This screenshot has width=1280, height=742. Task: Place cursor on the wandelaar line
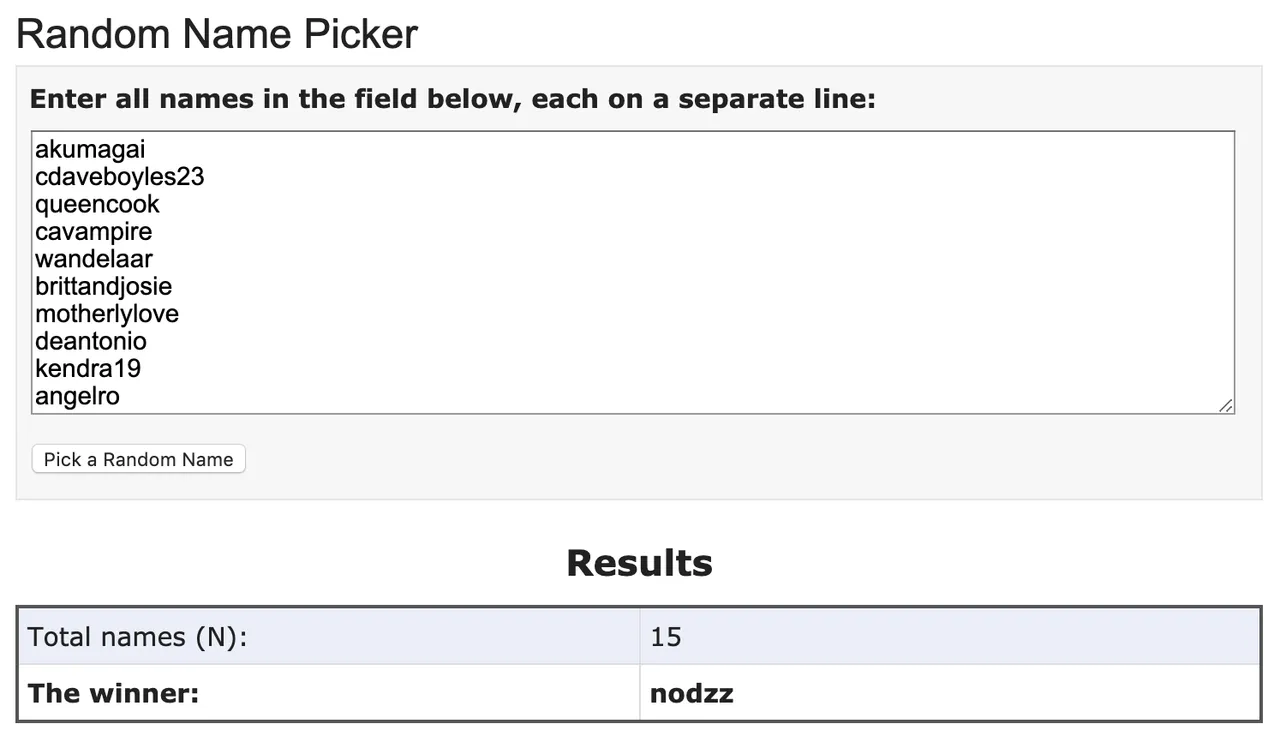[93, 259]
